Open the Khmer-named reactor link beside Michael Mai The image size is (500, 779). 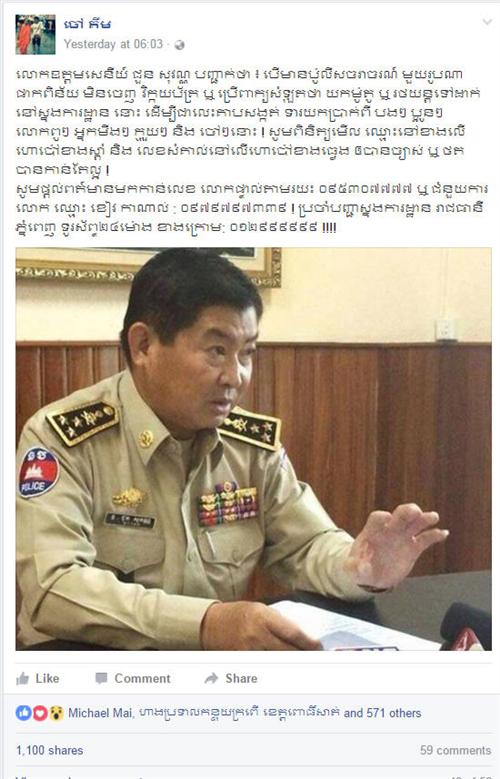pos(238,713)
